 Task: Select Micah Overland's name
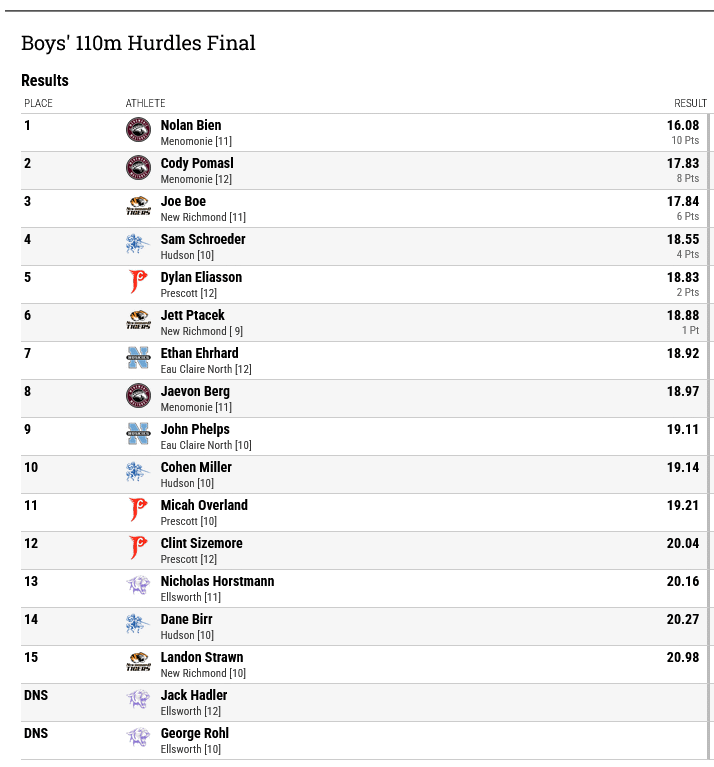coord(204,505)
